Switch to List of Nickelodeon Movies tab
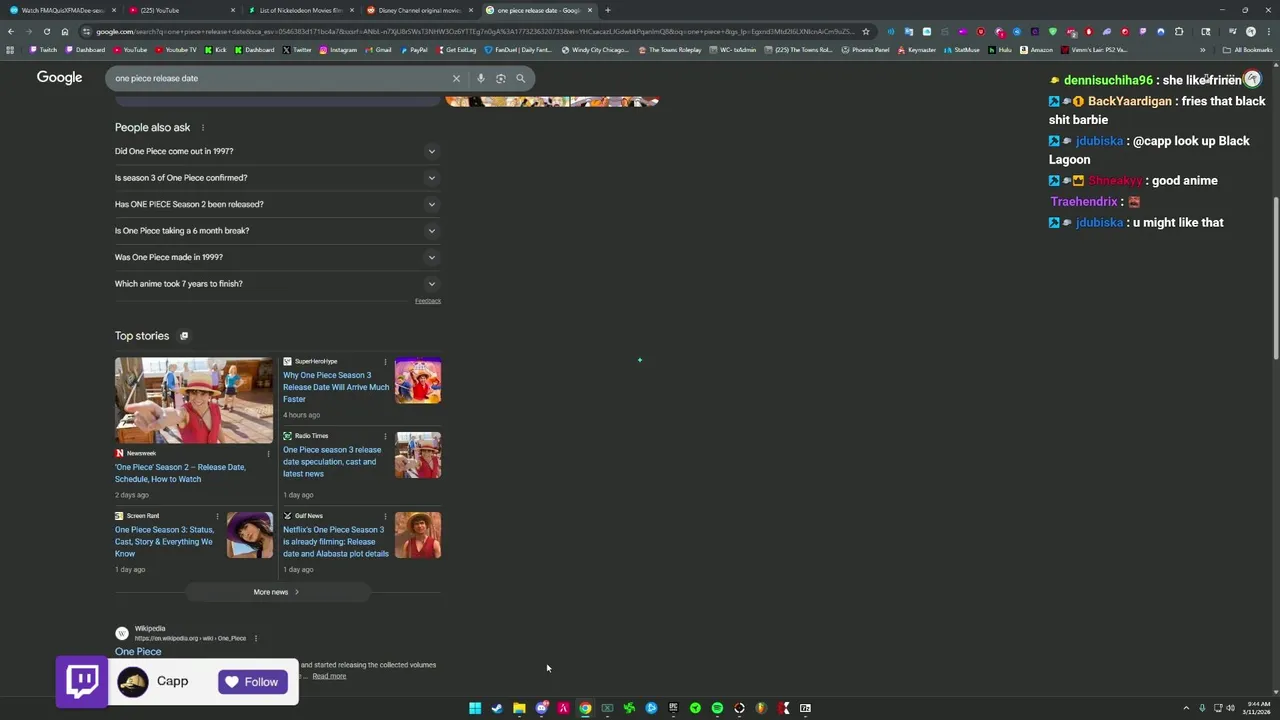This screenshot has width=1280, height=720. 299,10
